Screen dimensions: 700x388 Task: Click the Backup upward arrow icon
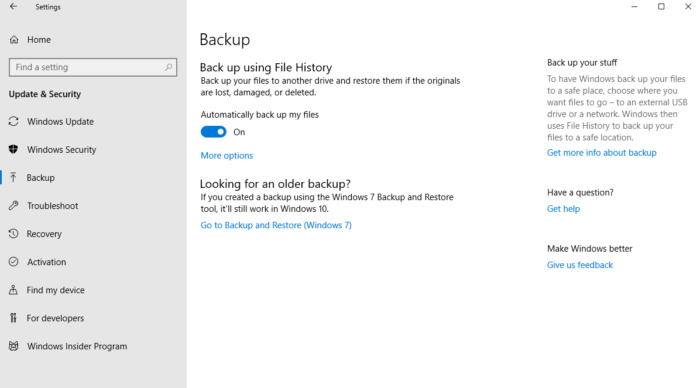(13, 177)
